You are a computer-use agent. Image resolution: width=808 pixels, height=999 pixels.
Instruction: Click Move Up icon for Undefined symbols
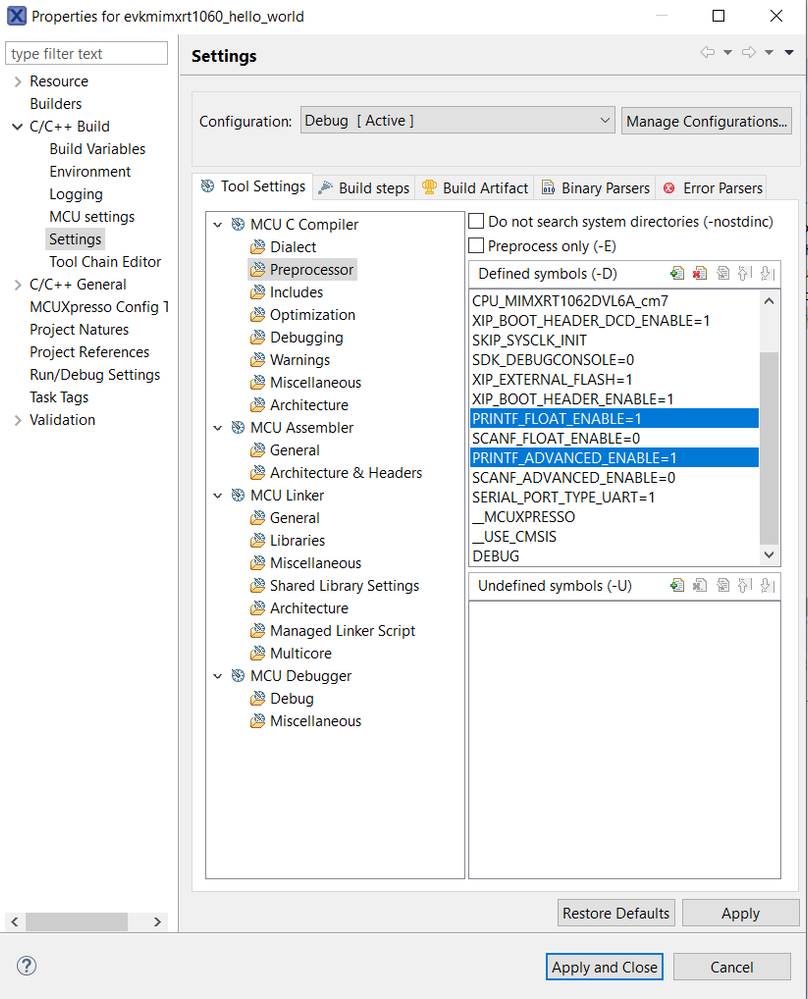745,585
